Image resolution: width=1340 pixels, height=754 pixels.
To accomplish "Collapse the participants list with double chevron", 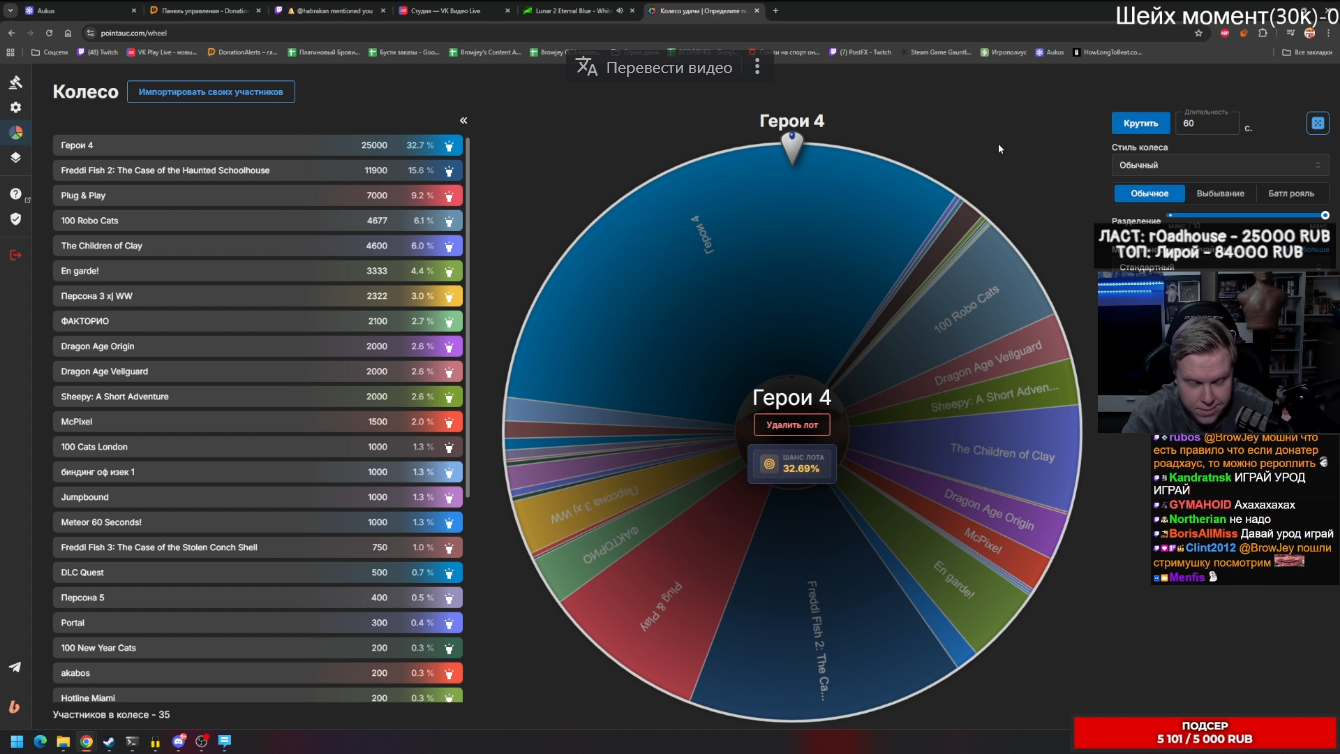I will tap(463, 120).
